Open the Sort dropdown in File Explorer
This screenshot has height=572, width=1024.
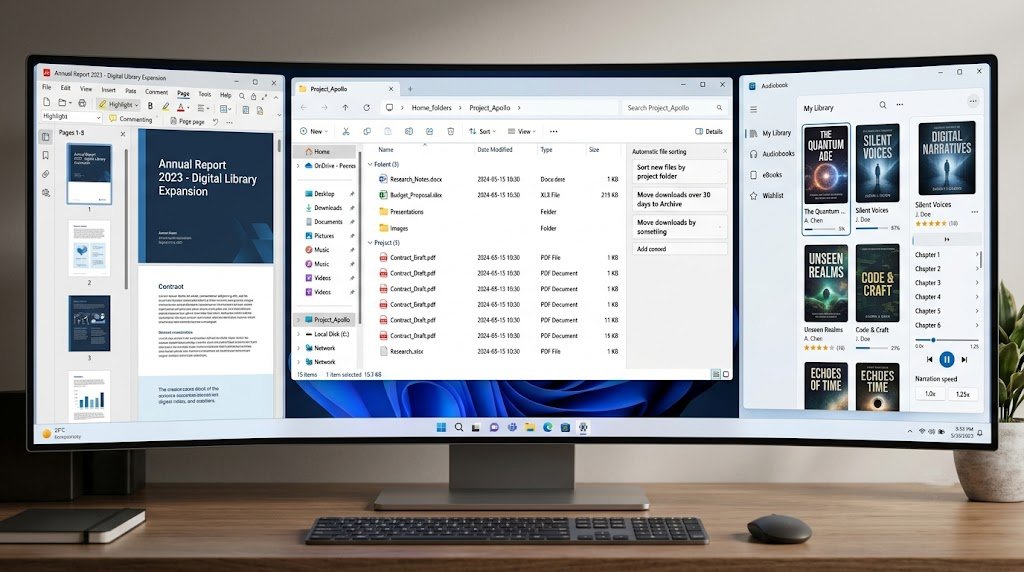pos(483,131)
